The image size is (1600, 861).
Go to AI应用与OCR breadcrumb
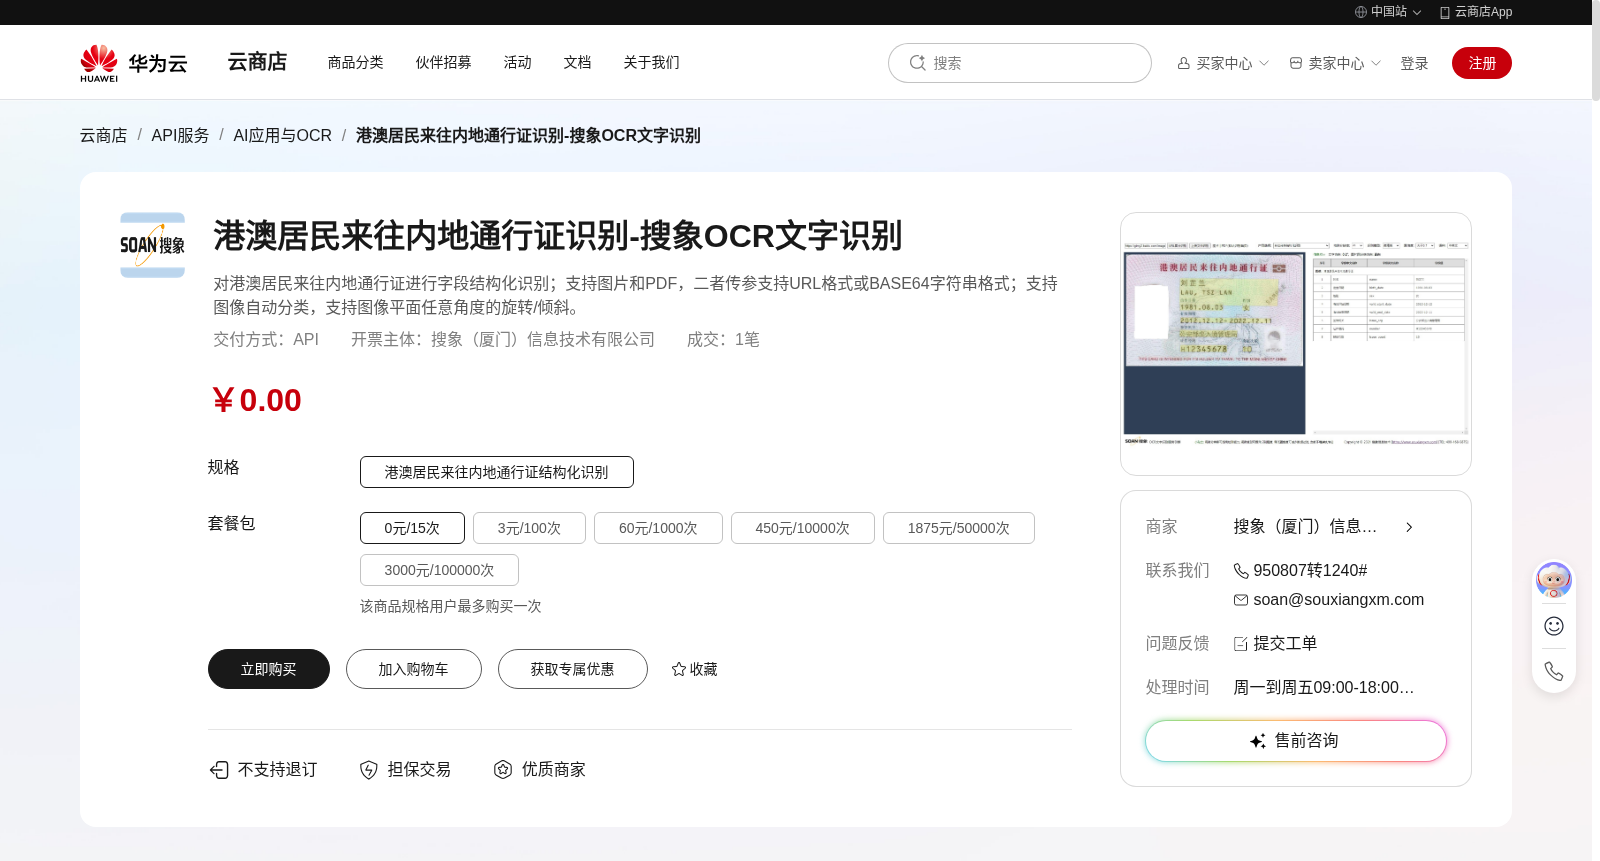tap(283, 135)
